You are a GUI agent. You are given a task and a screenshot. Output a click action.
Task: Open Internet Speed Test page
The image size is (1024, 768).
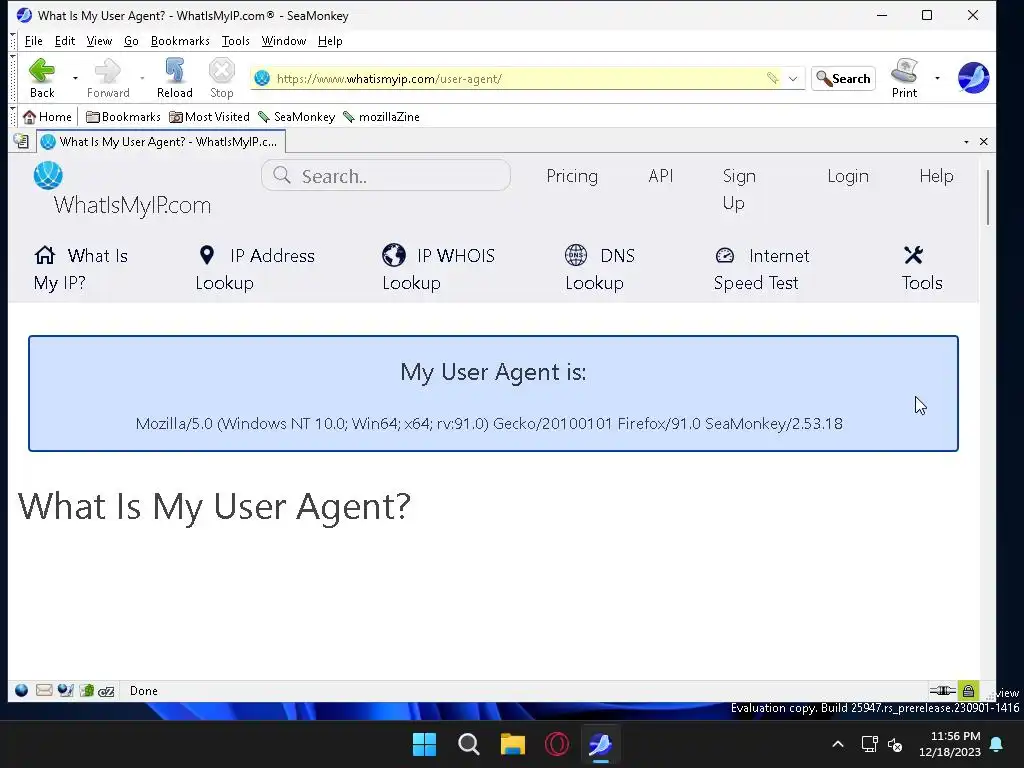pos(761,269)
